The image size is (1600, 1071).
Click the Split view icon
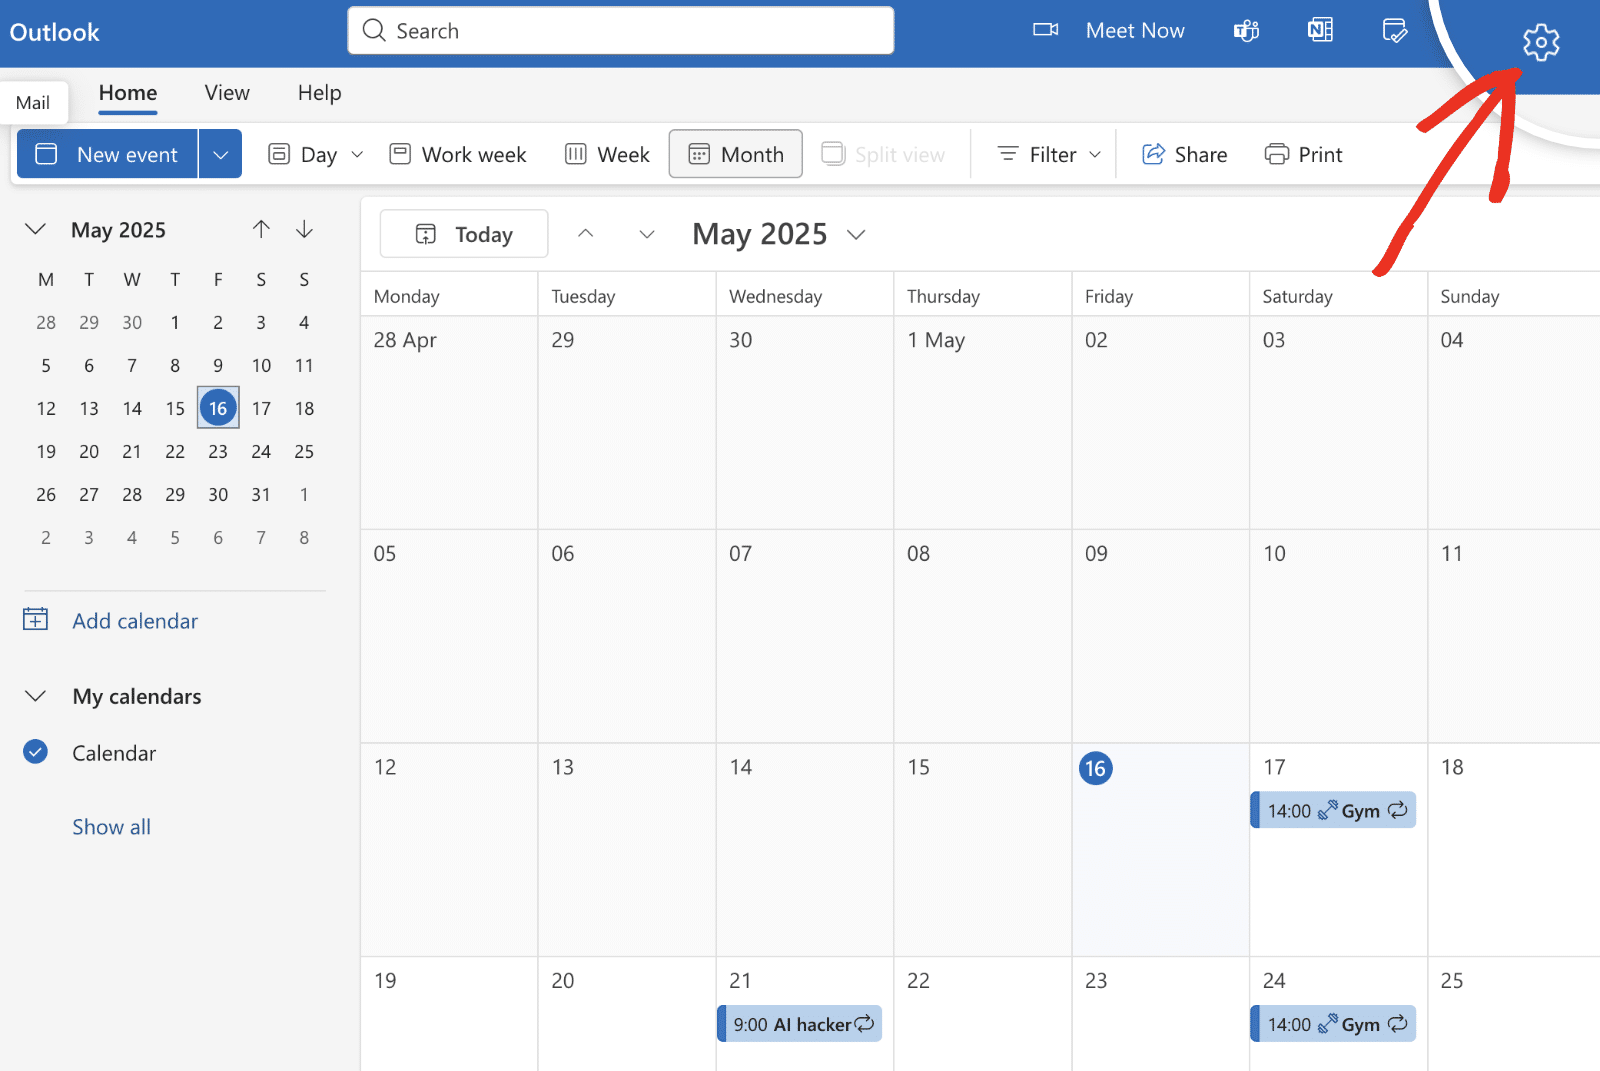[833, 153]
